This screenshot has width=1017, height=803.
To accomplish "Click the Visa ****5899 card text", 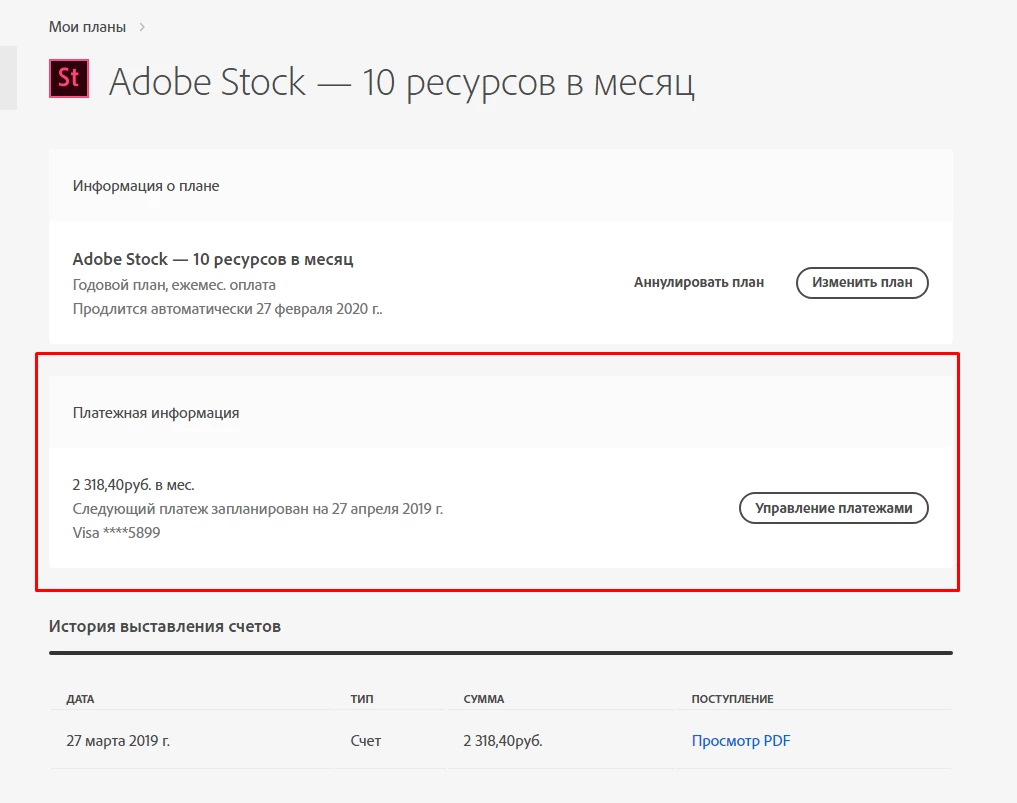I will point(116,533).
